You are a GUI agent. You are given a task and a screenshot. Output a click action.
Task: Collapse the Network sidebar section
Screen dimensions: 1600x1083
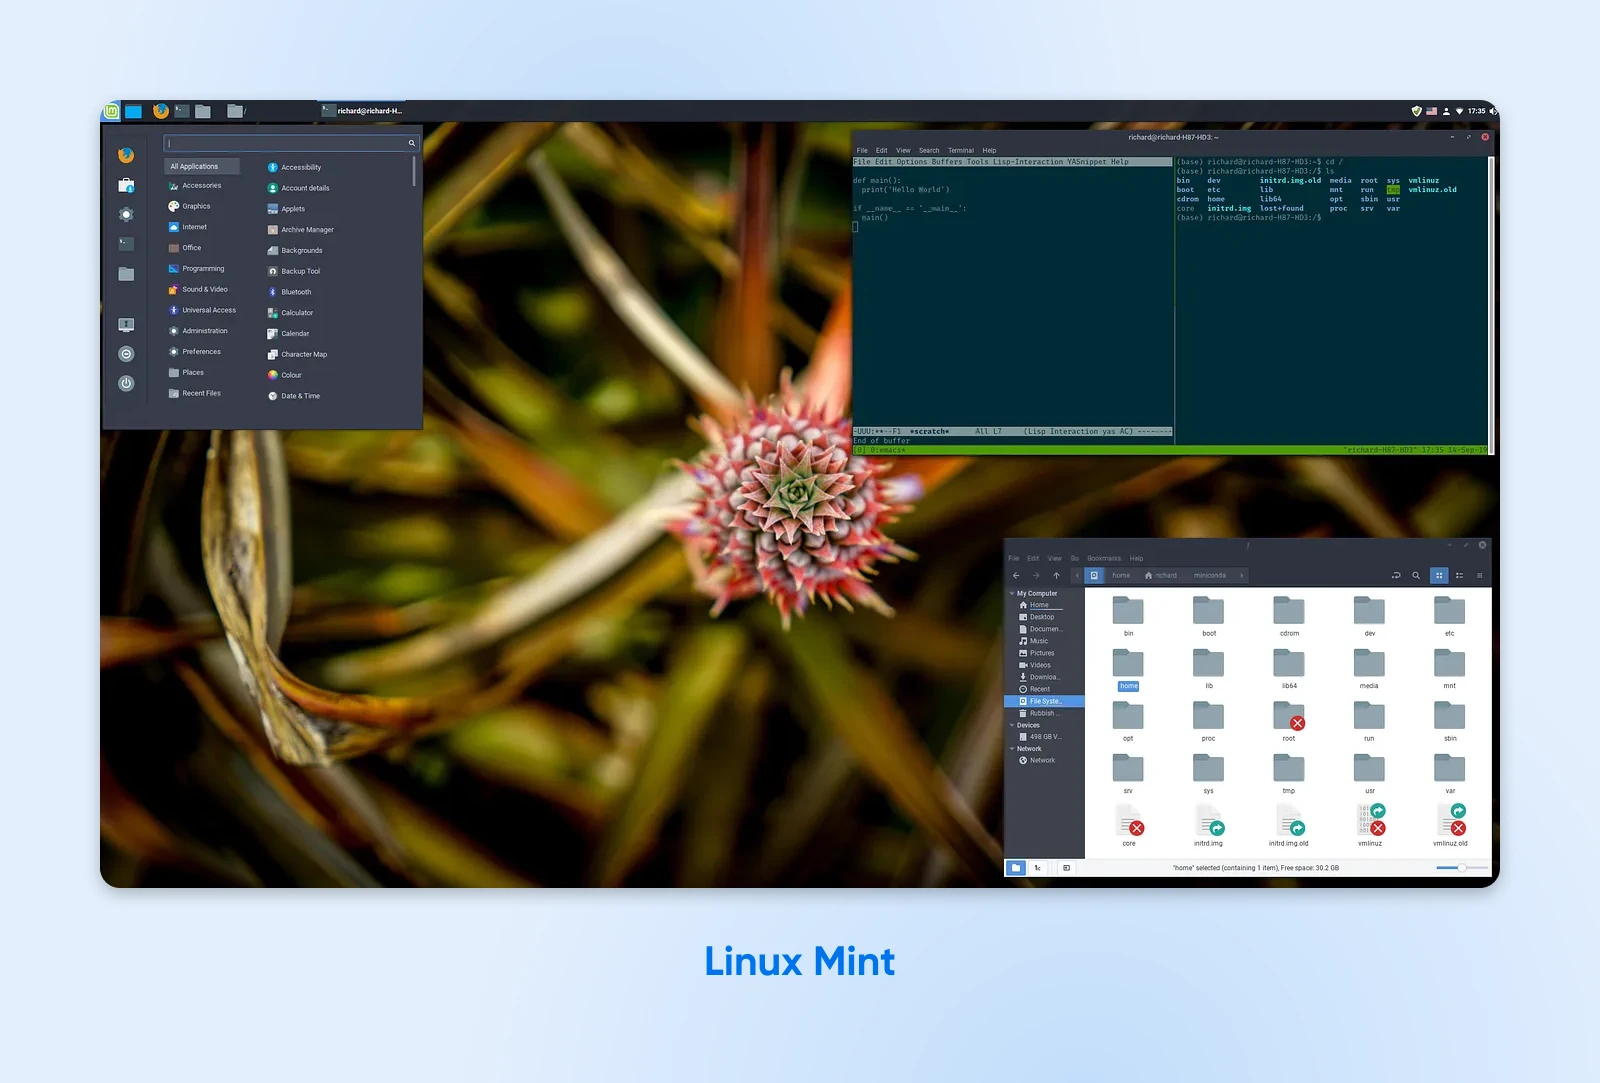pos(1012,749)
